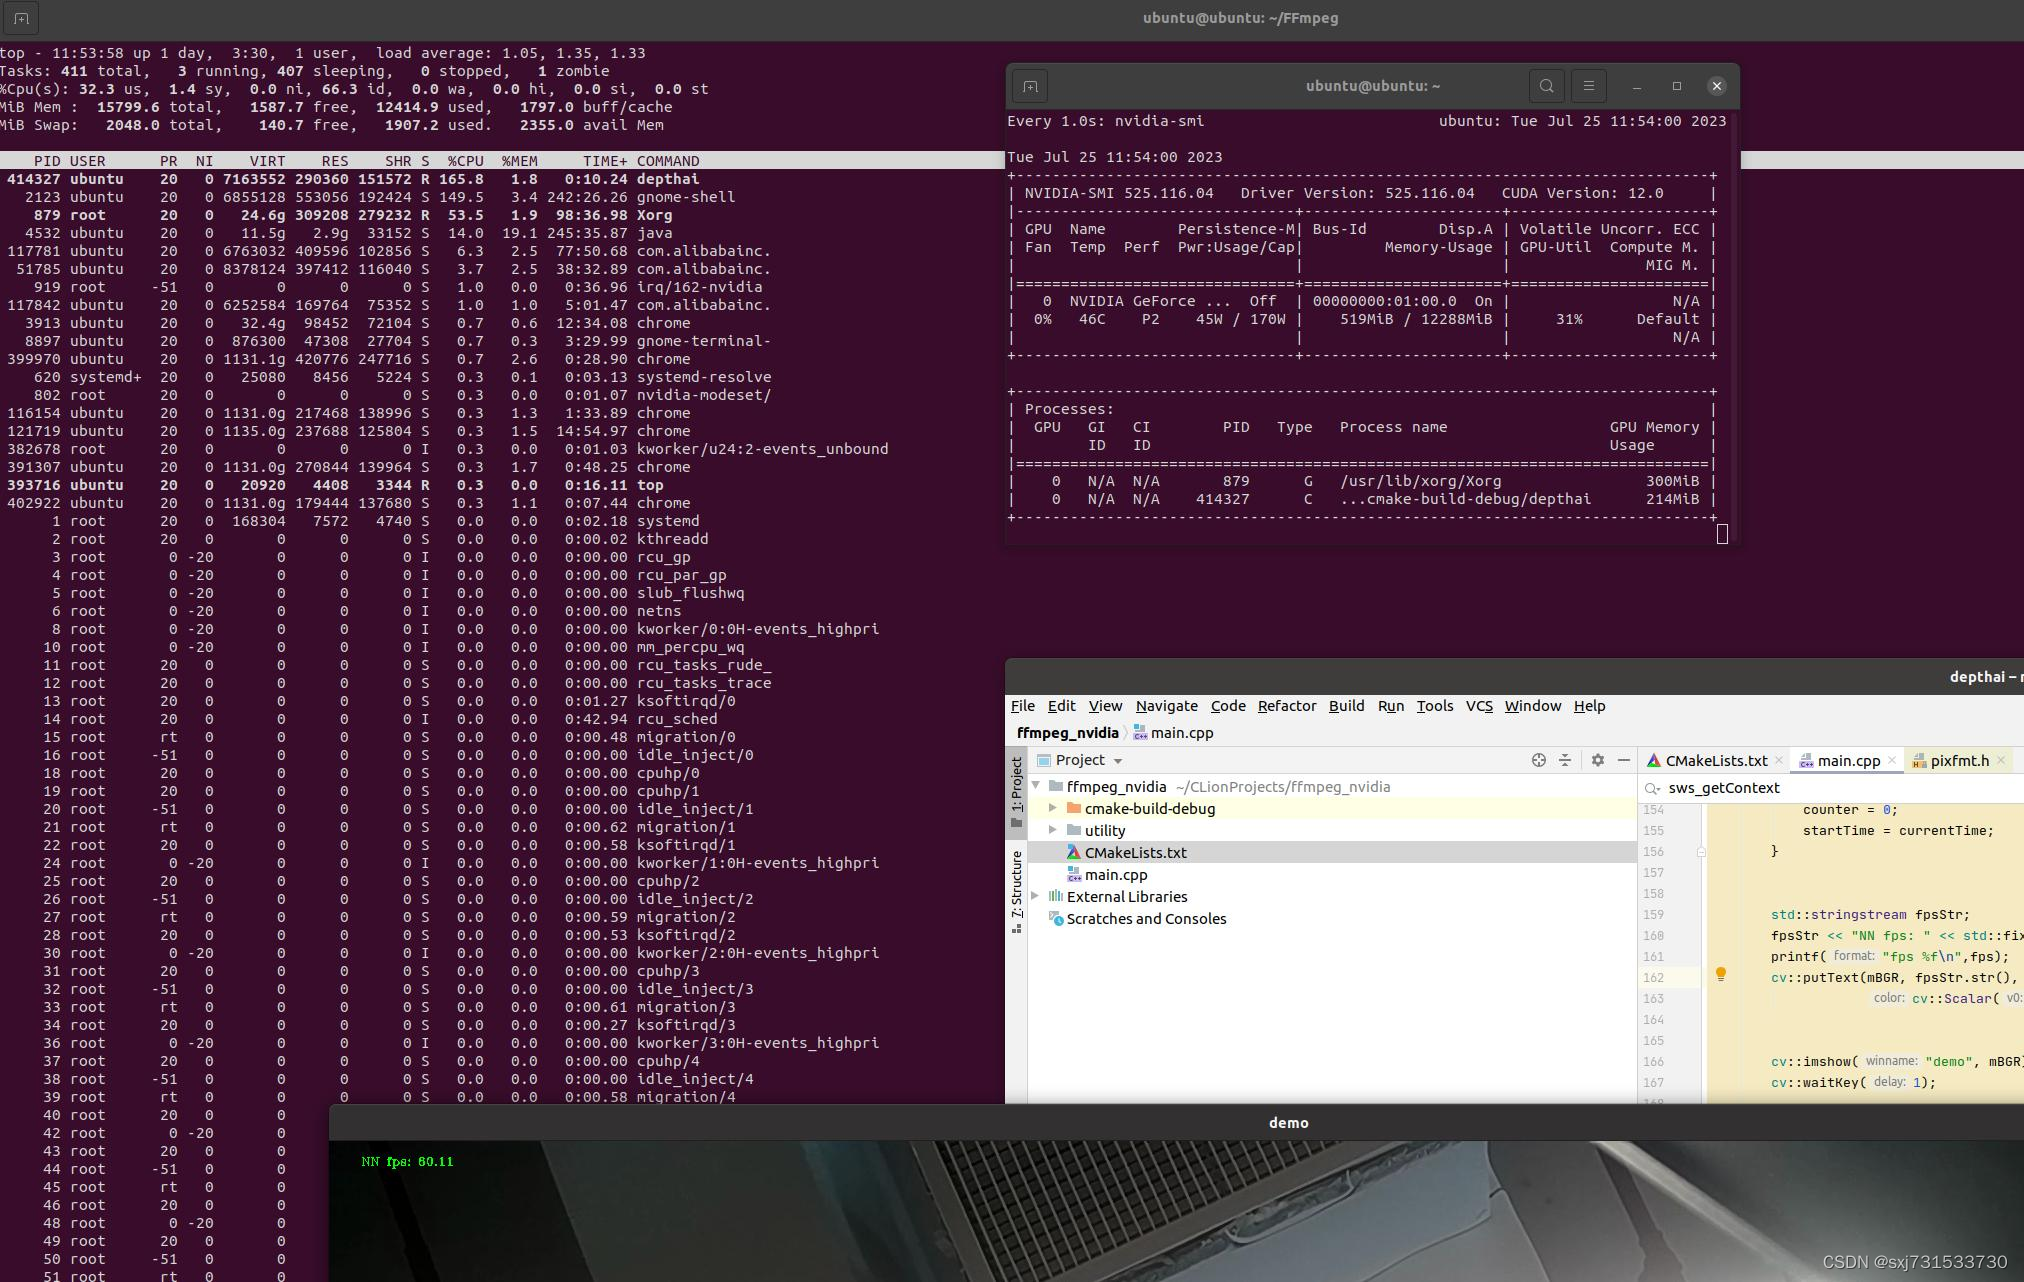Expand the cmake-build-debug folder

1052,808
